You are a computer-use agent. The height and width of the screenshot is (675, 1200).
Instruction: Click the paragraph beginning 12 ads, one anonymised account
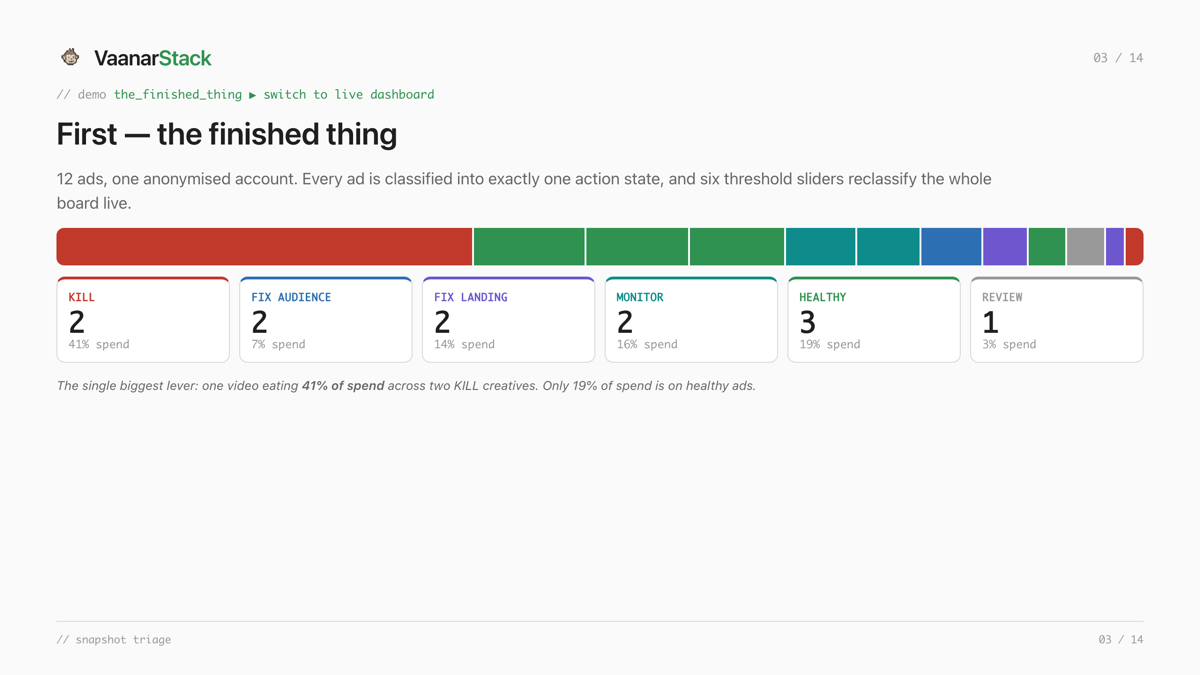pyautogui.click(x=524, y=191)
